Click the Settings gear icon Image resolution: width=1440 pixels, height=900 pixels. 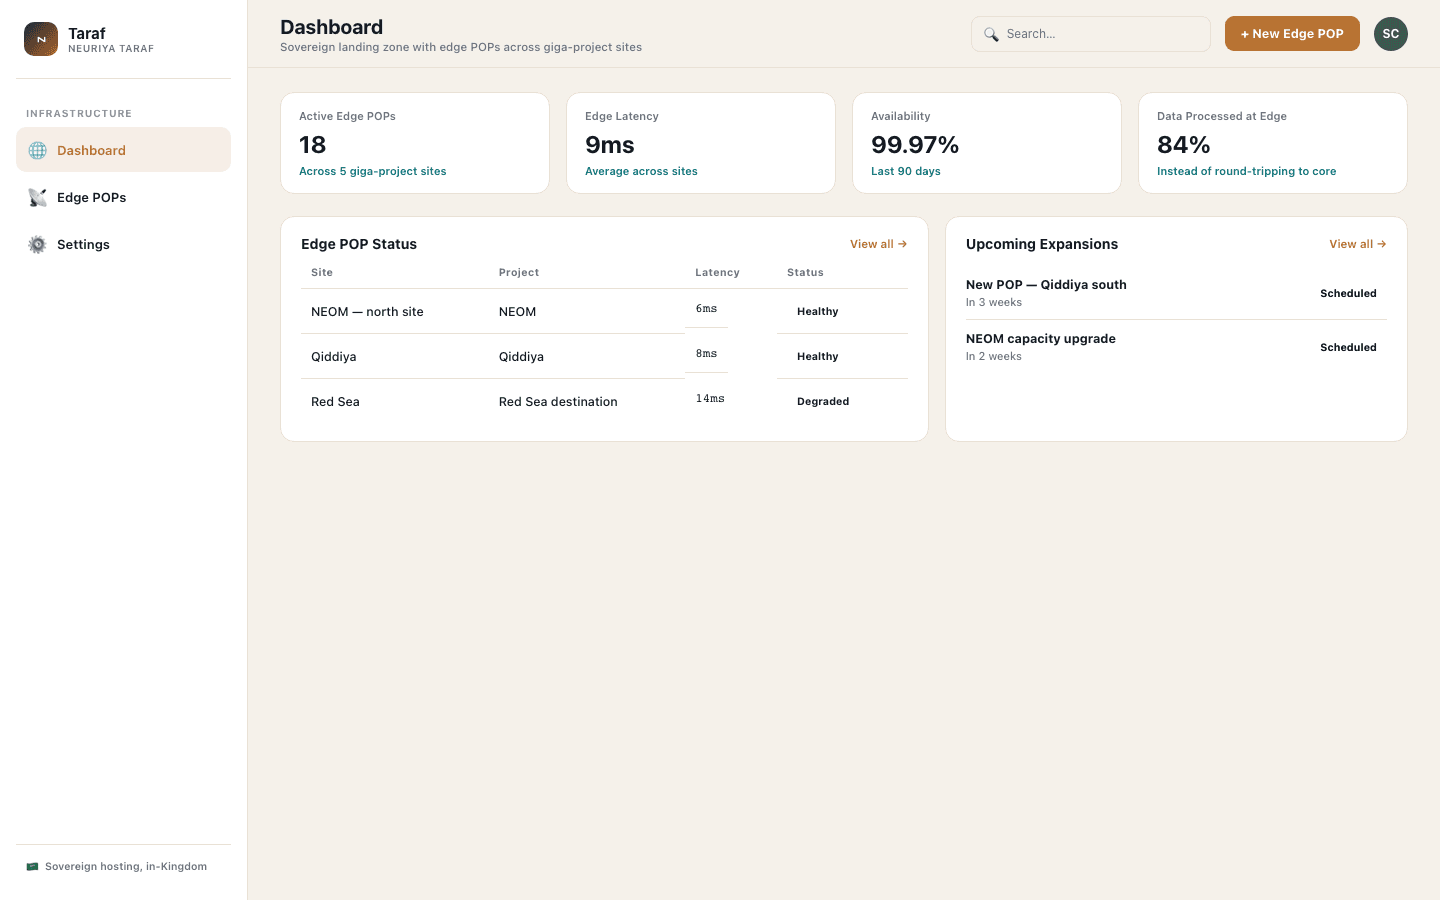[38, 244]
